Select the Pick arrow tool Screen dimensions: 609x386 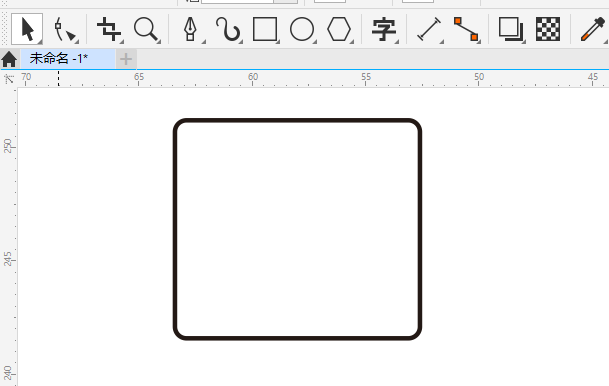coord(27,29)
